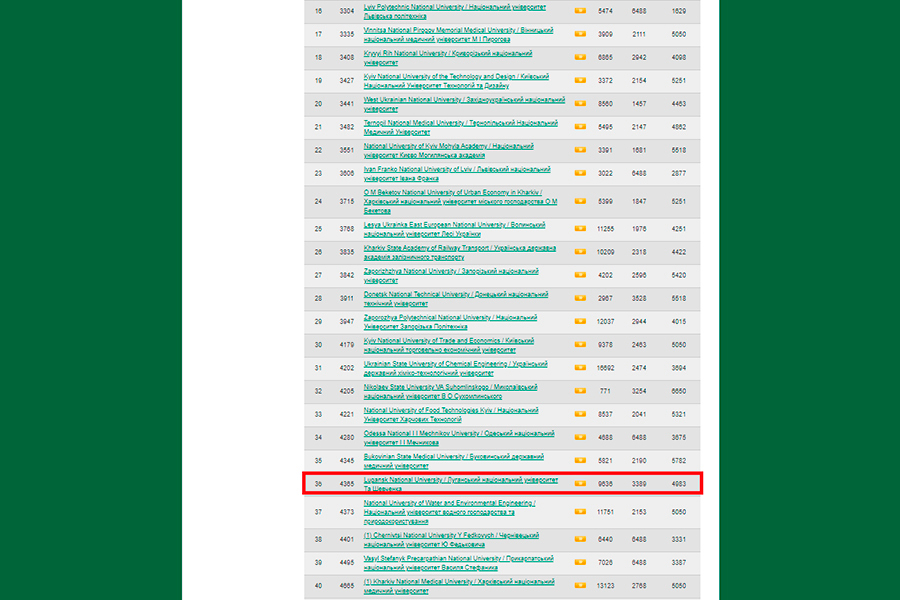
Task: Click orange icon in Odessa Mechnikov University row
Action: [x=580, y=437]
